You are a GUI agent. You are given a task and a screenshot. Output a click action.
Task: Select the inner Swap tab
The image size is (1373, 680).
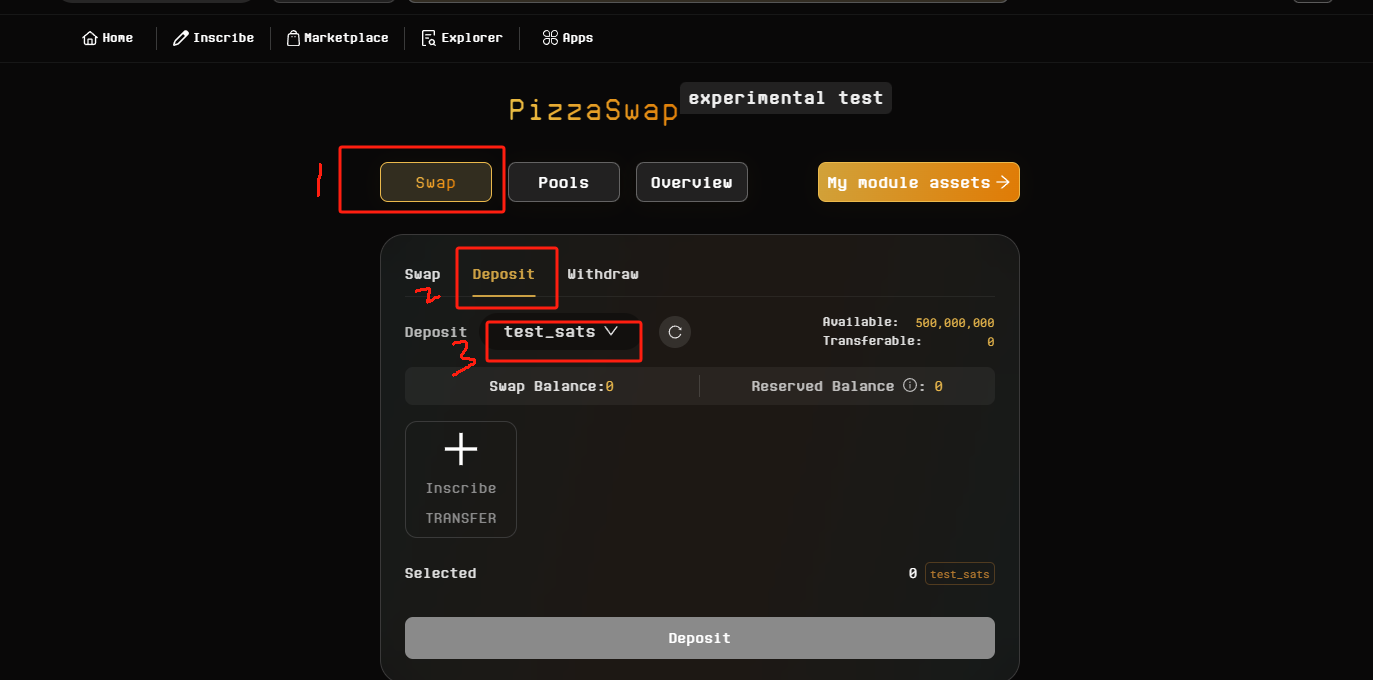pos(422,274)
